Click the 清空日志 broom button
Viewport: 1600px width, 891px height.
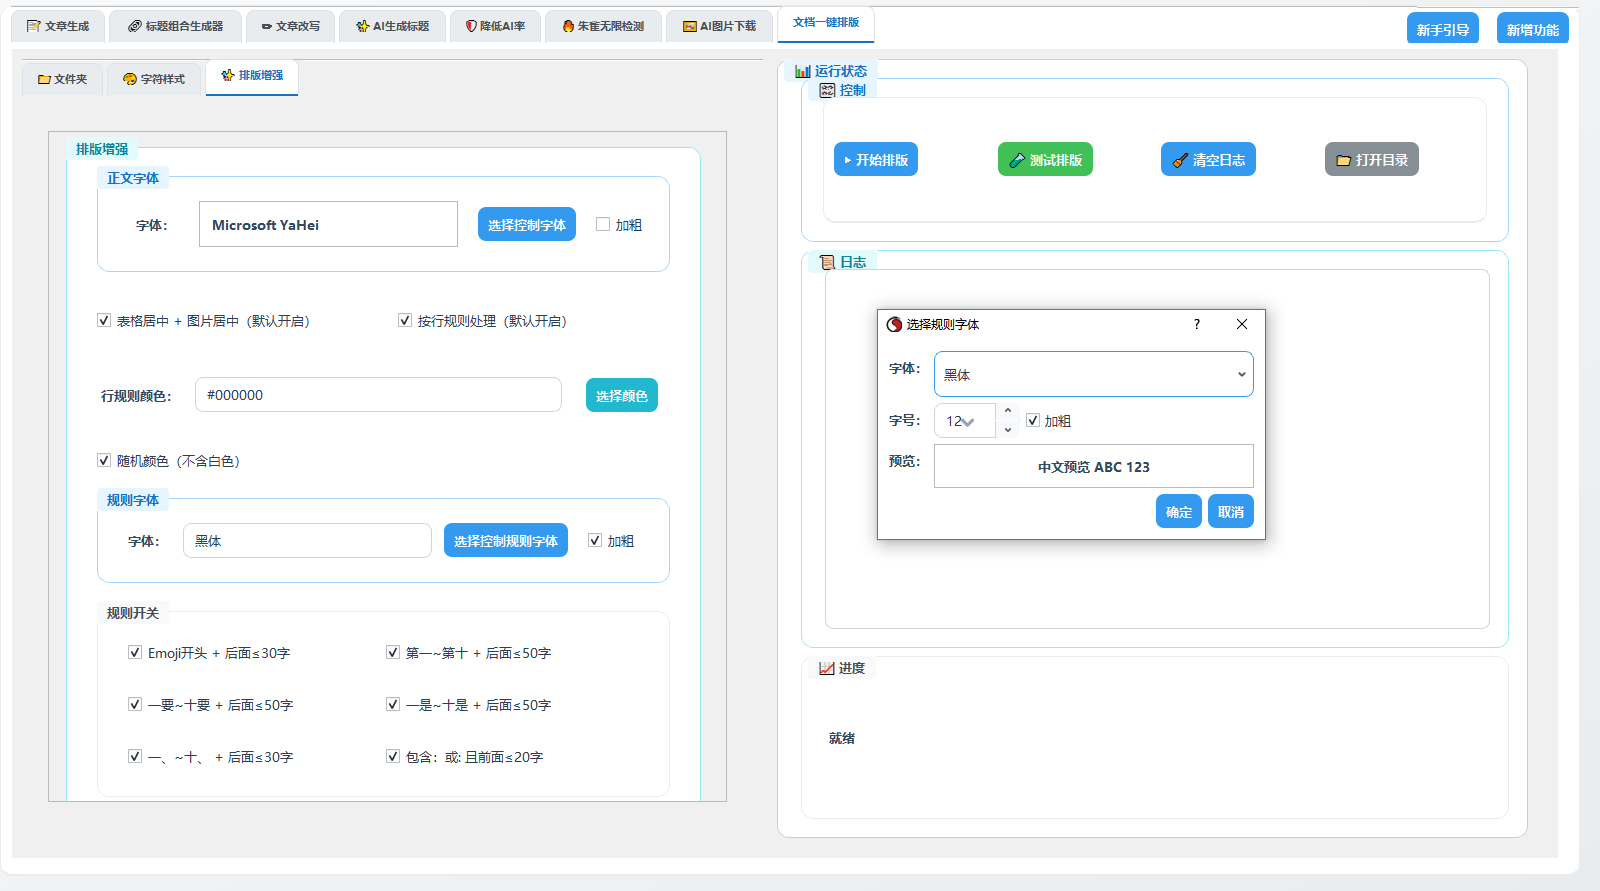[1208, 160]
